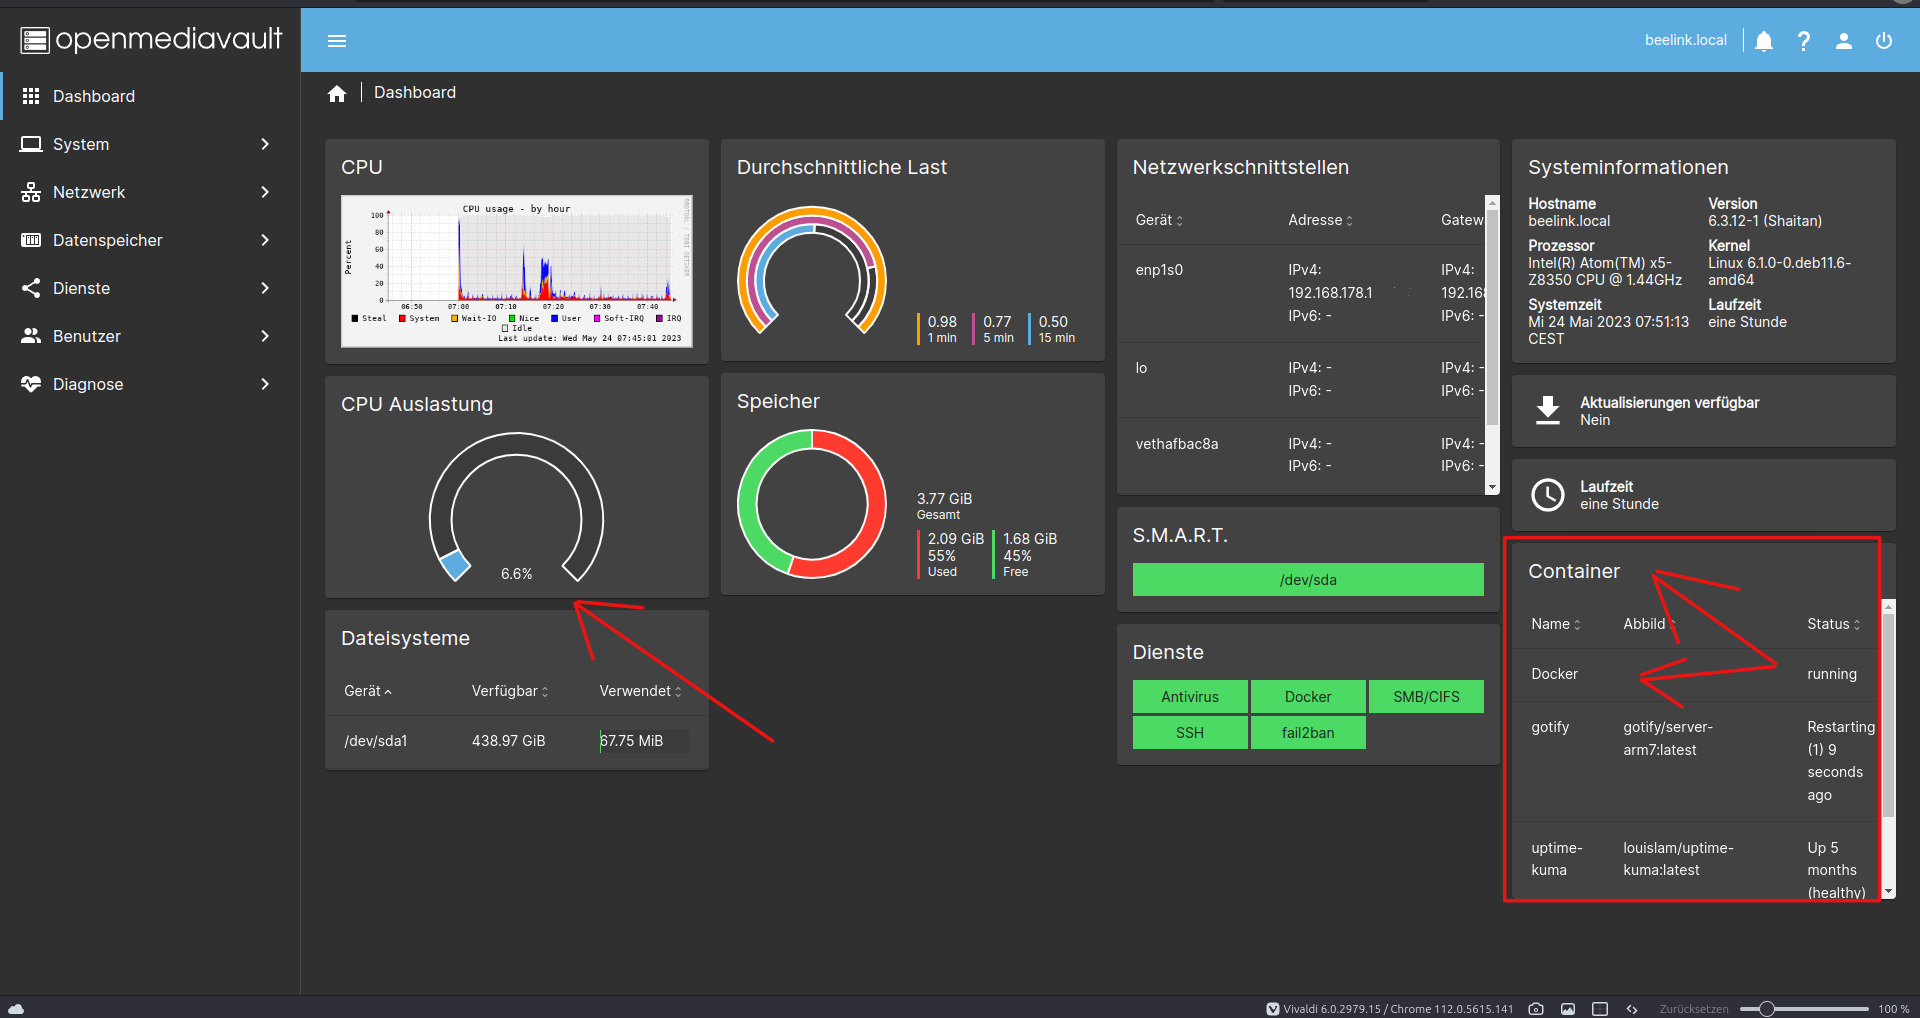Click the Docker service badge

click(x=1308, y=697)
